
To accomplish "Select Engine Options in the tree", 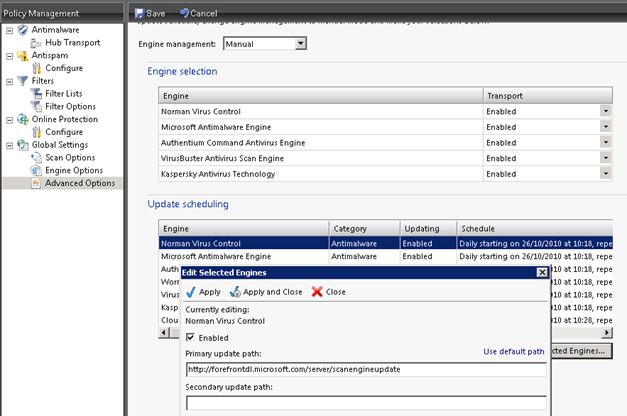I will coord(74,170).
